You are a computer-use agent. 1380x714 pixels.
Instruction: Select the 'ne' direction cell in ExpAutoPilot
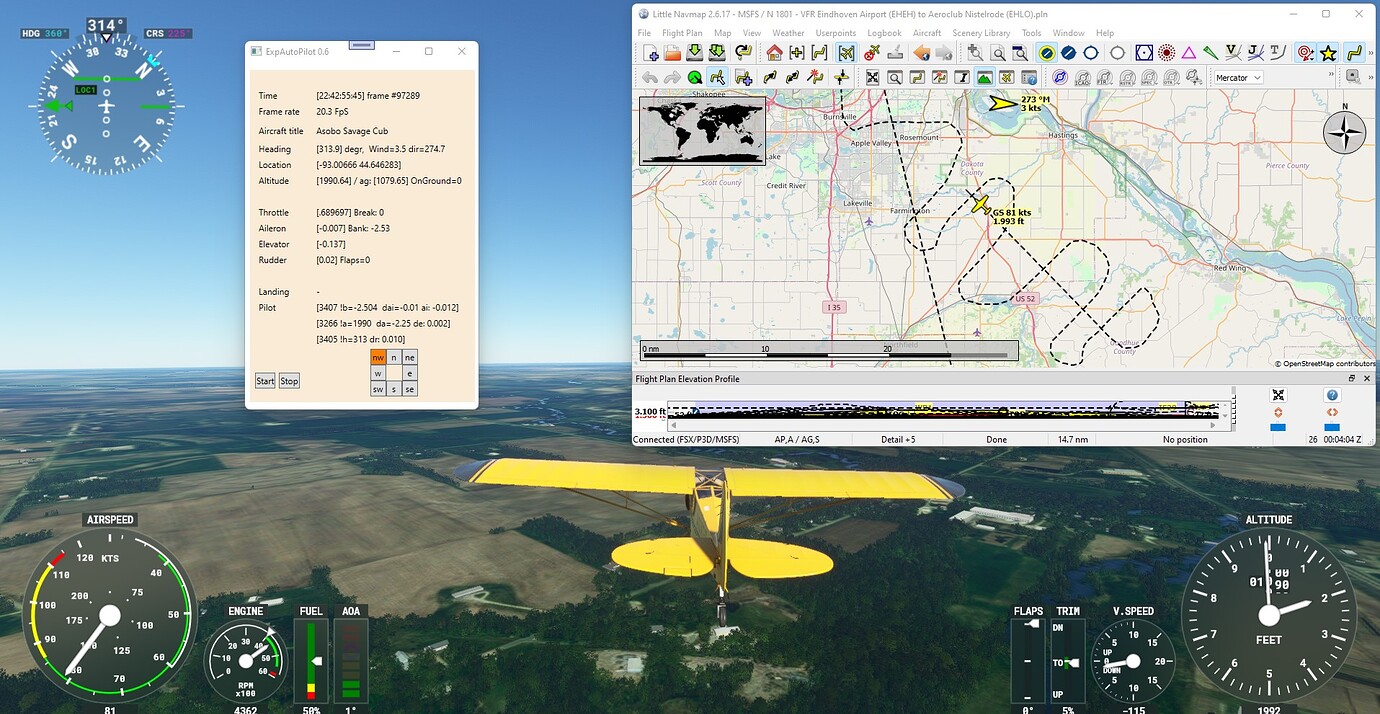[x=409, y=357]
